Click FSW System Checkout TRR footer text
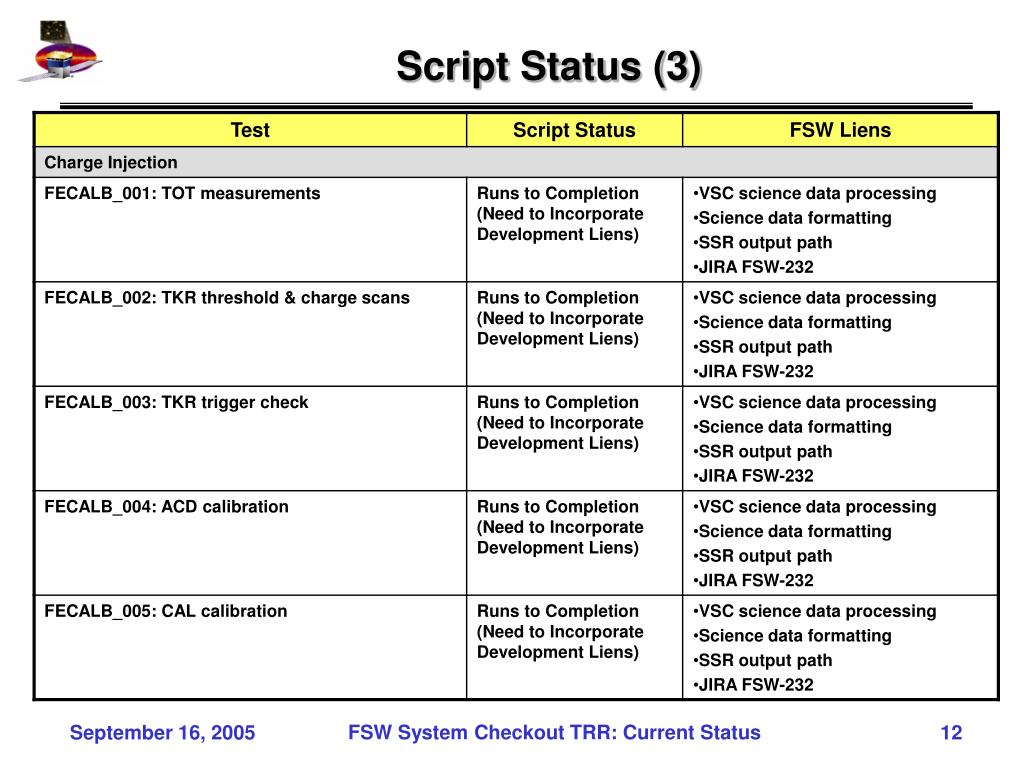The image size is (1024, 768). click(554, 733)
